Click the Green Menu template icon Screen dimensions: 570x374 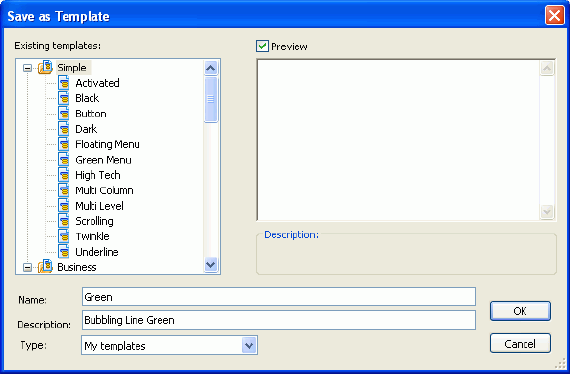pyautogui.click(x=64, y=160)
